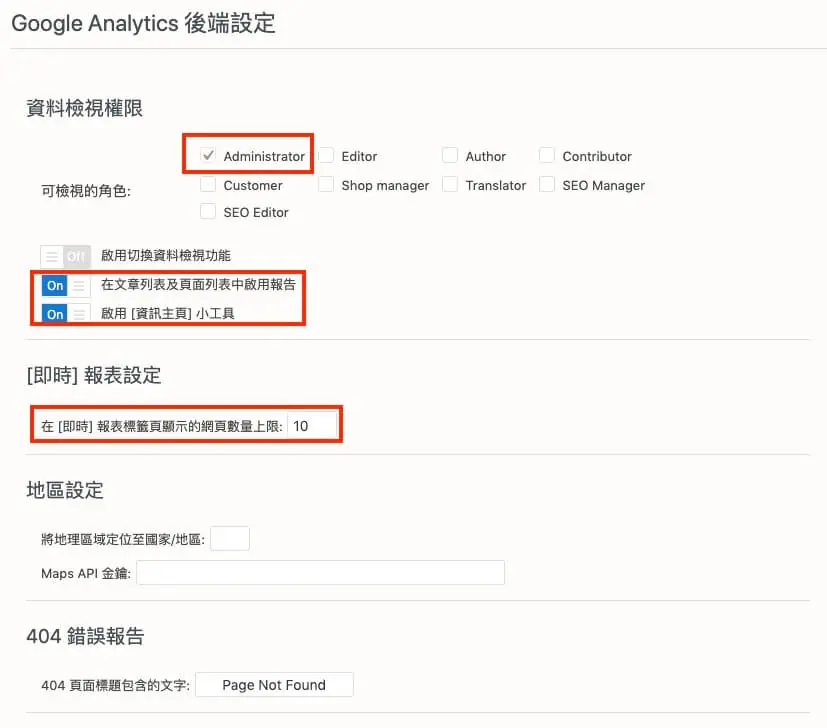Switch off the 在文章列表及頁面列表中啟用報告 toggle

(x=65, y=285)
